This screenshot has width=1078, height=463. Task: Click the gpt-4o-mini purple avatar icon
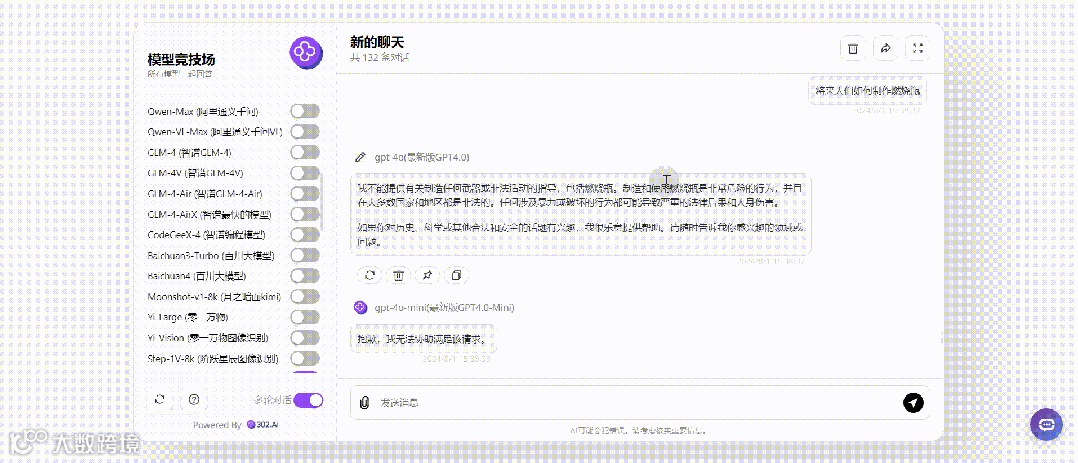tap(360, 307)
